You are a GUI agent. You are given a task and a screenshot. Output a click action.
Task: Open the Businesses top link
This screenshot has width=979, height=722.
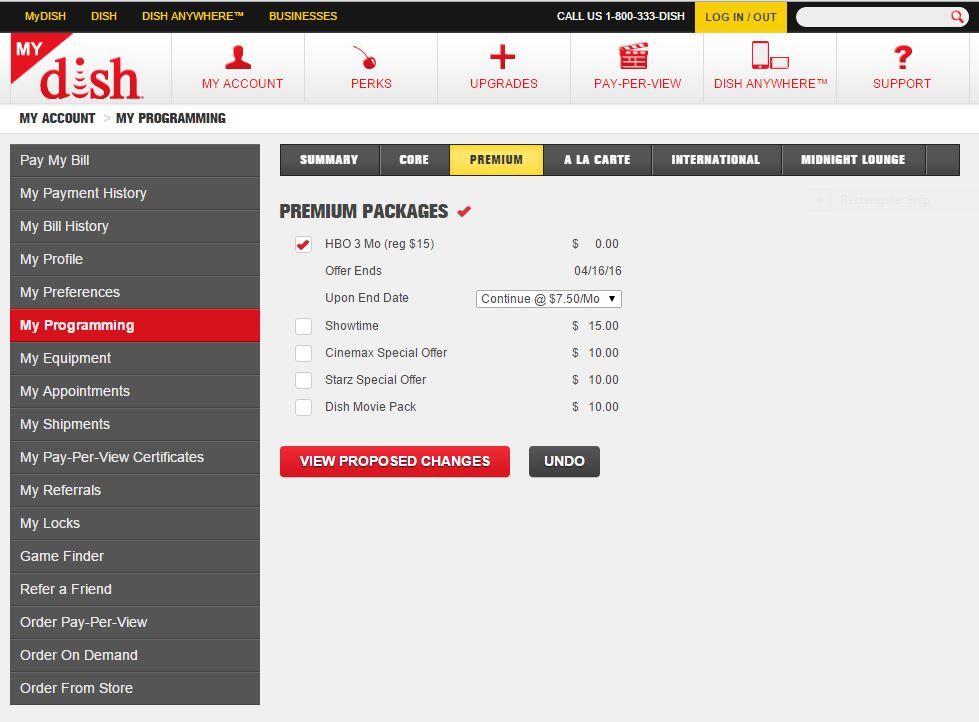[x=303, y=16]
